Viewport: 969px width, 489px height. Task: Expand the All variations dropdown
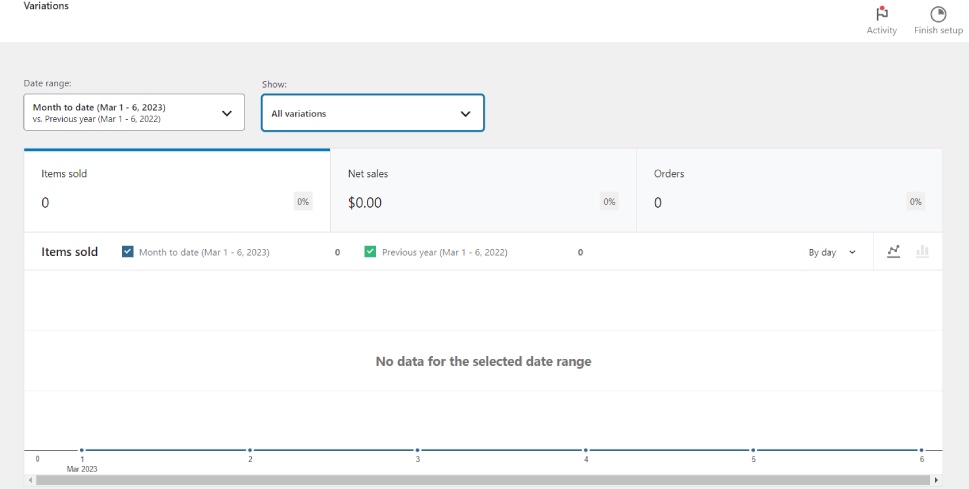point(372,113)
